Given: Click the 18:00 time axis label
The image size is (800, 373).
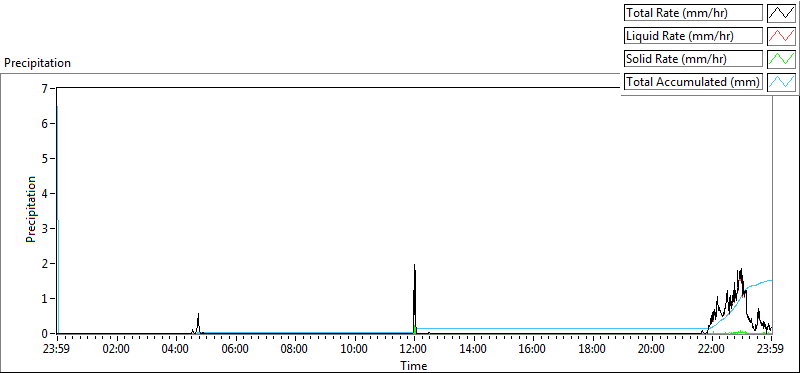Looking at the screenshot, I should click(x=593, y=350).
